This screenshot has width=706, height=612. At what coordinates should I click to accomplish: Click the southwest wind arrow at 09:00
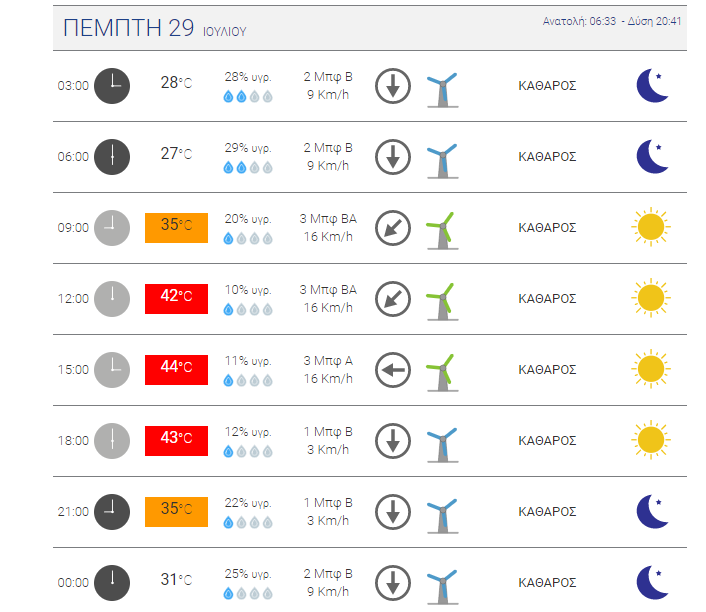(x=393, y=228)
